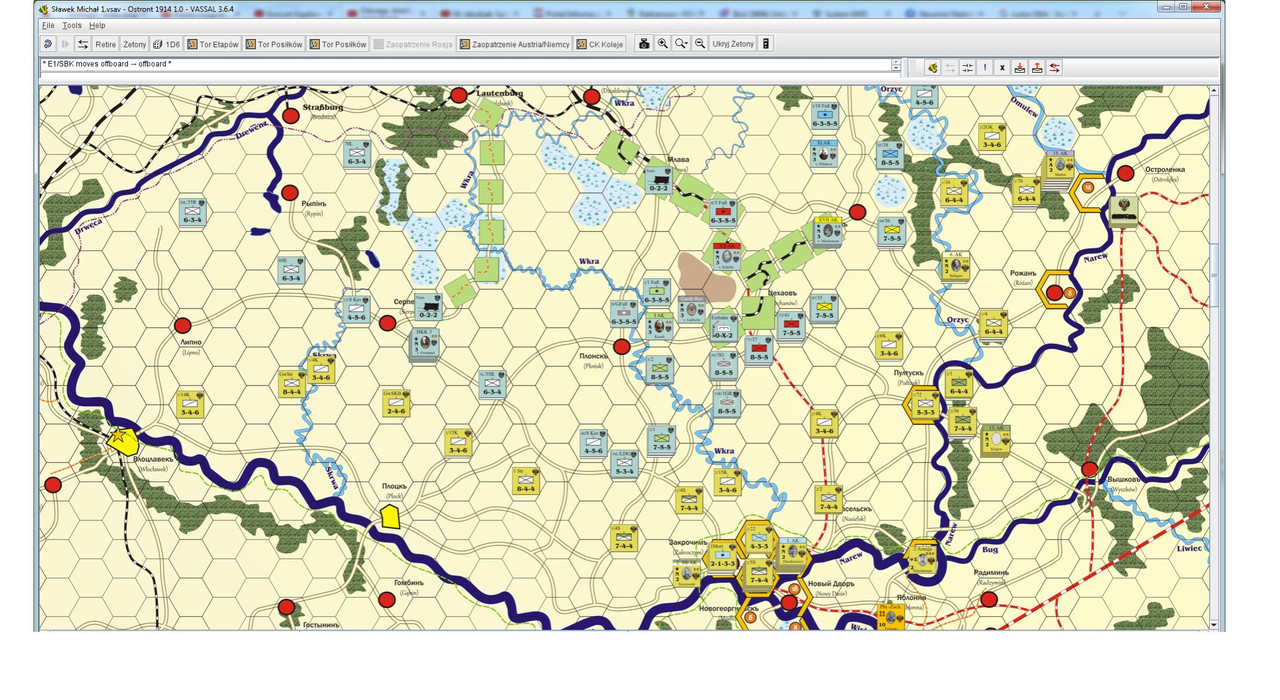Click the zoom out magnifier icon
This screenshot has width=1280, height=700.
700,44
